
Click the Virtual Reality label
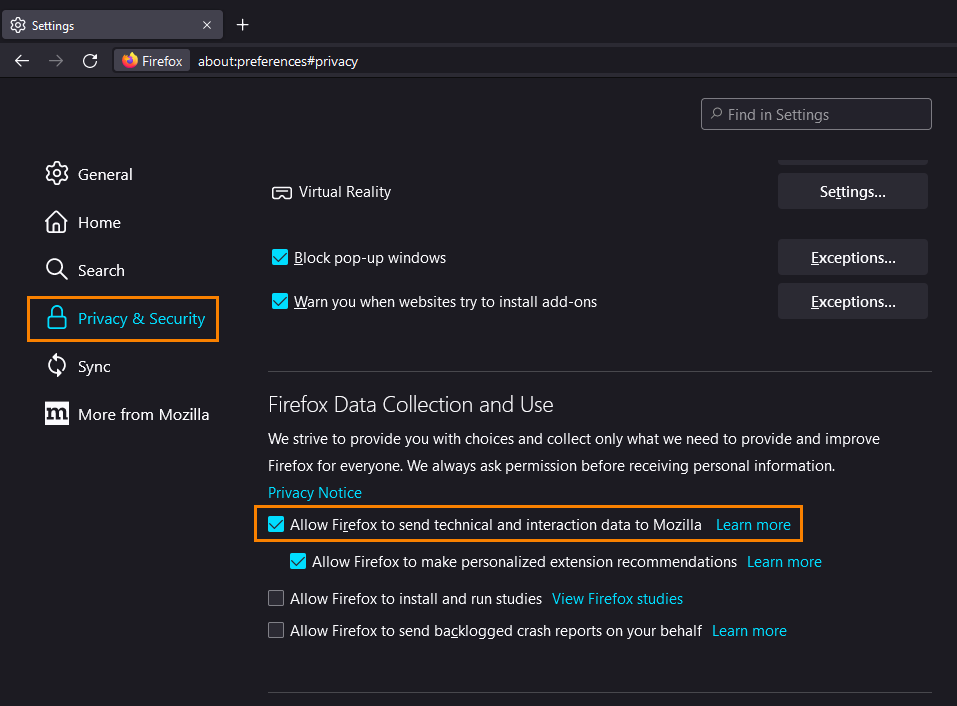pos(345,192)
